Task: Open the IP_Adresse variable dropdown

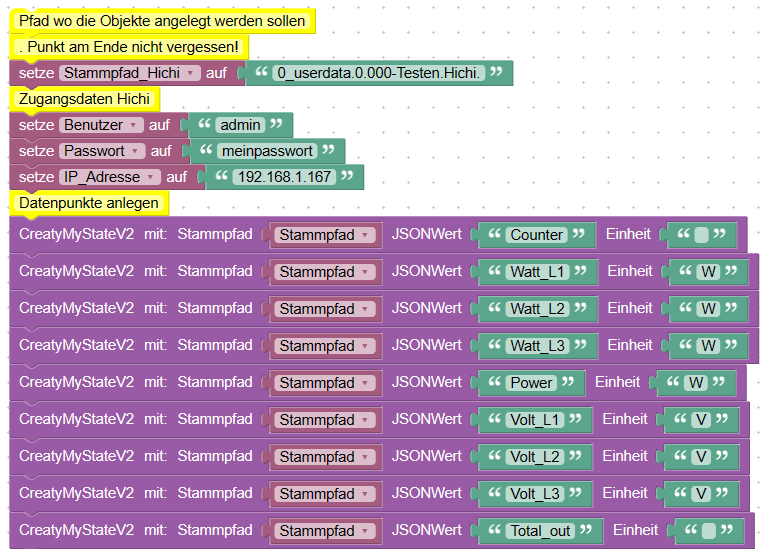Action: pos(110,177)
